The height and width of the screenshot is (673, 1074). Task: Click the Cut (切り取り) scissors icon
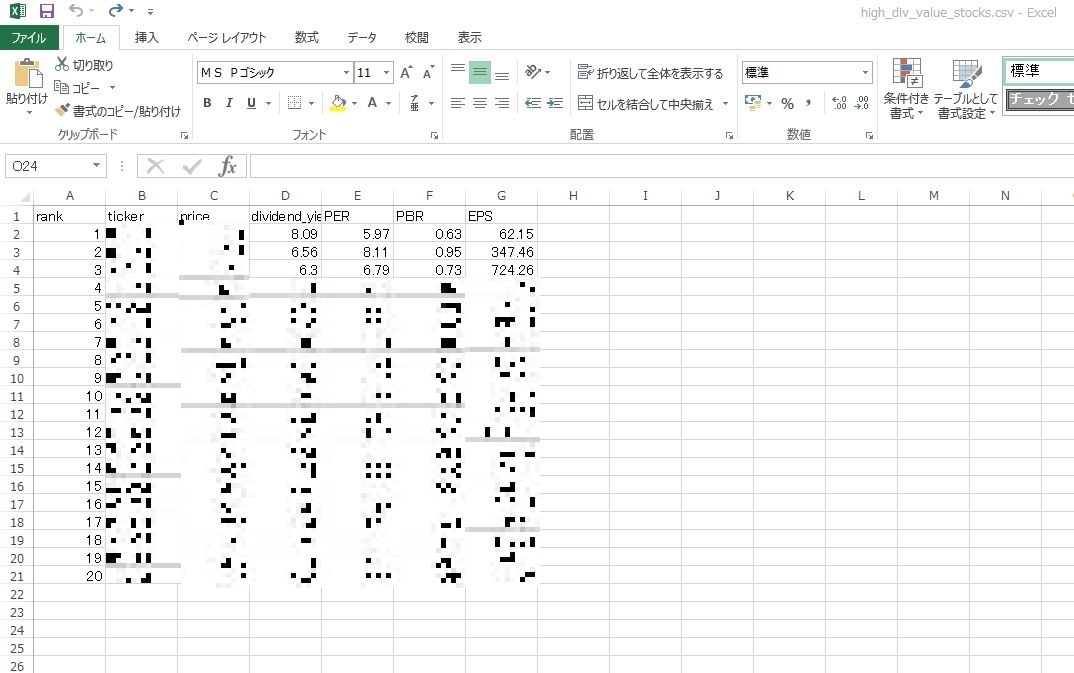pos(62,64)
